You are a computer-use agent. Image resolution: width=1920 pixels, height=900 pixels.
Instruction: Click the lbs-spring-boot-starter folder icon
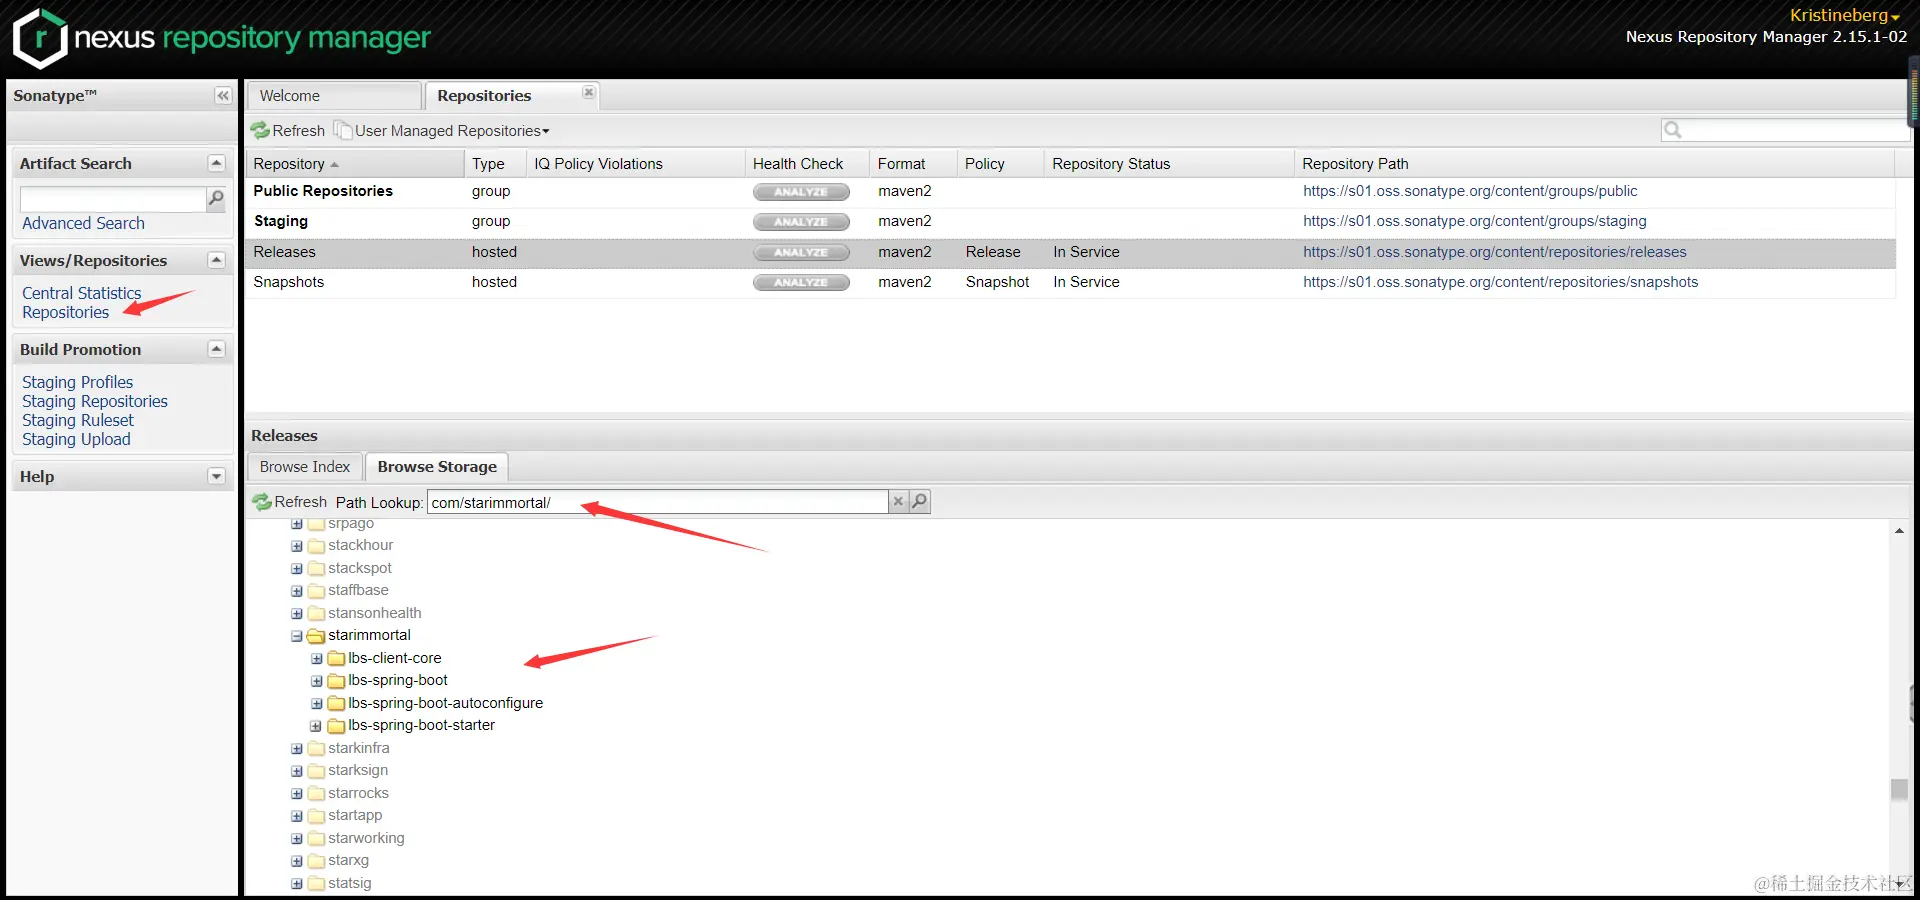[337, 726]
